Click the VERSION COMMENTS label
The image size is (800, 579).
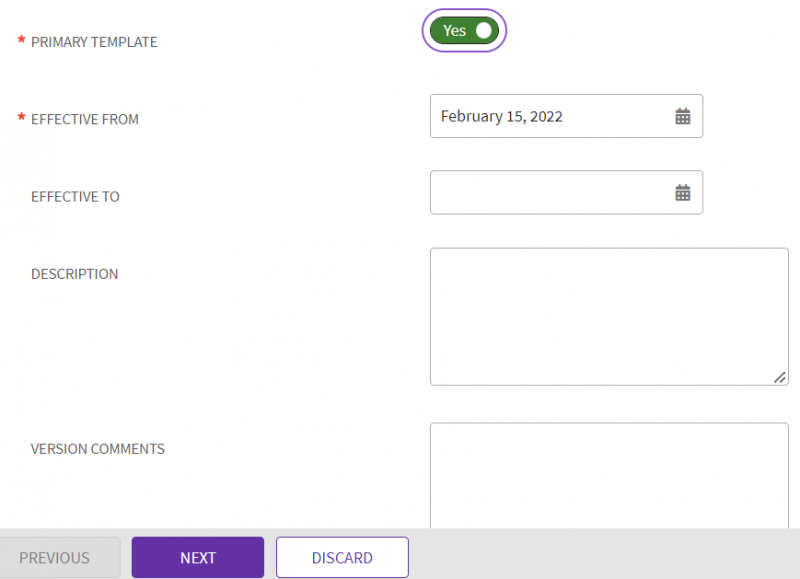pos(97,449)
